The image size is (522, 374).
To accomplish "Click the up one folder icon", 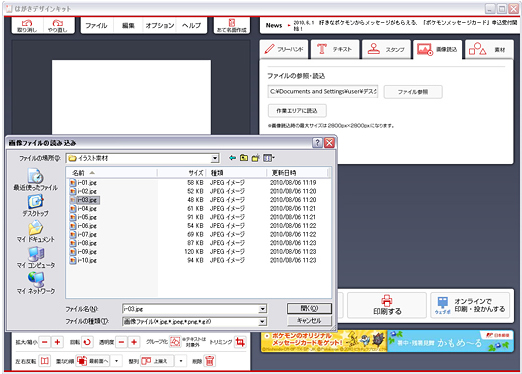I will 244,158.
